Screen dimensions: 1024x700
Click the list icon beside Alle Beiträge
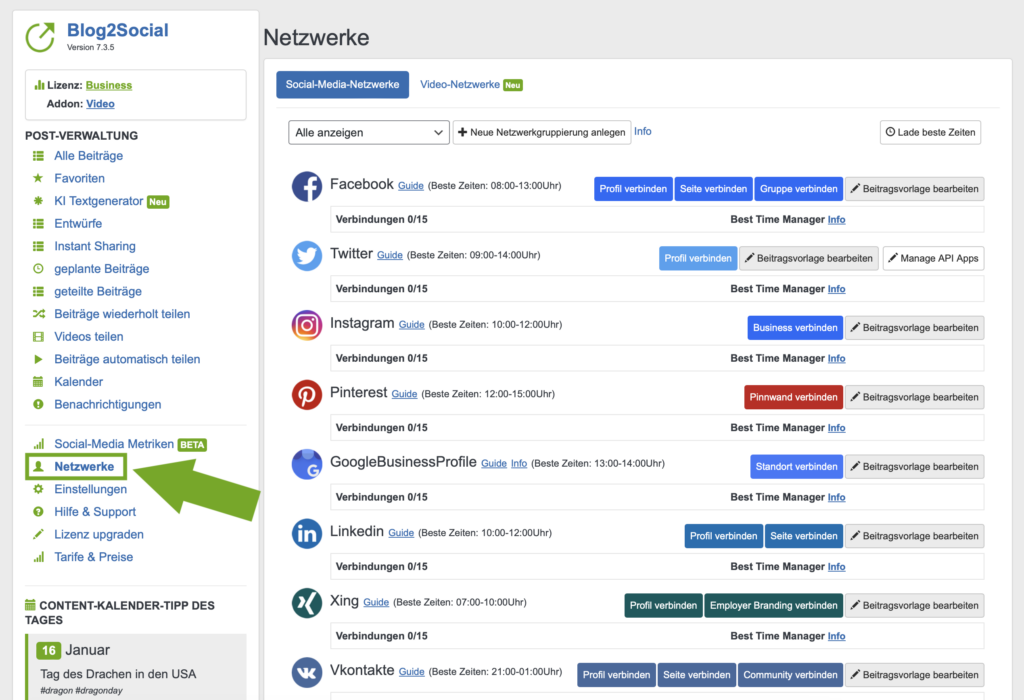click(x=39, y=156)
